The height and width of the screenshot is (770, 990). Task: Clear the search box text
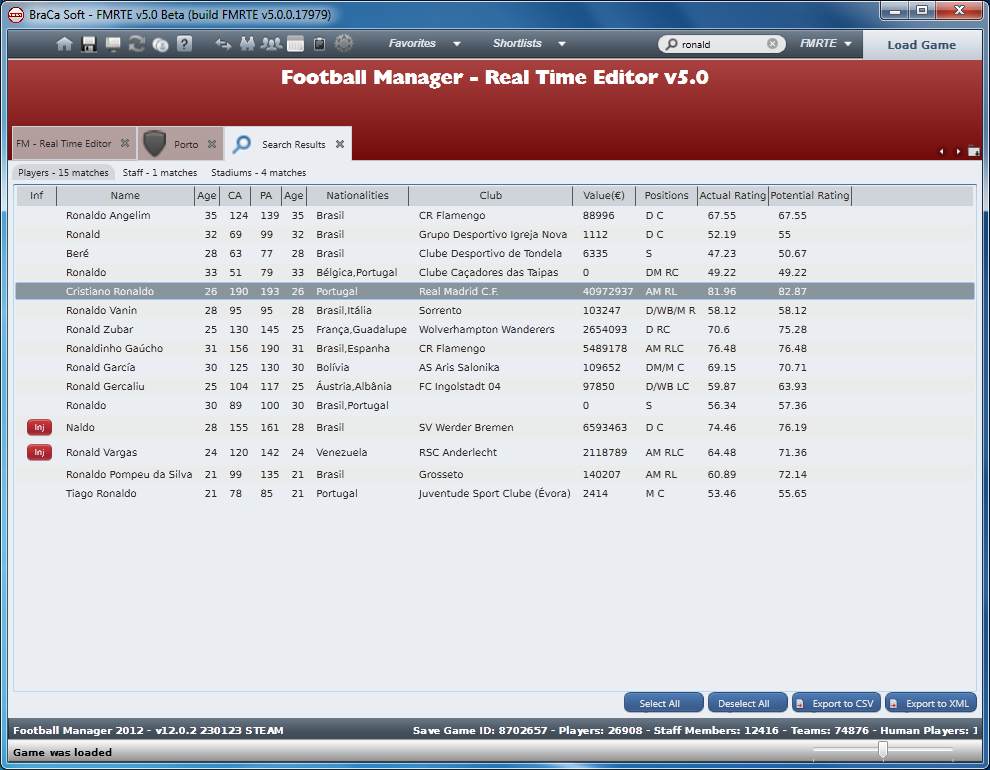772,44
